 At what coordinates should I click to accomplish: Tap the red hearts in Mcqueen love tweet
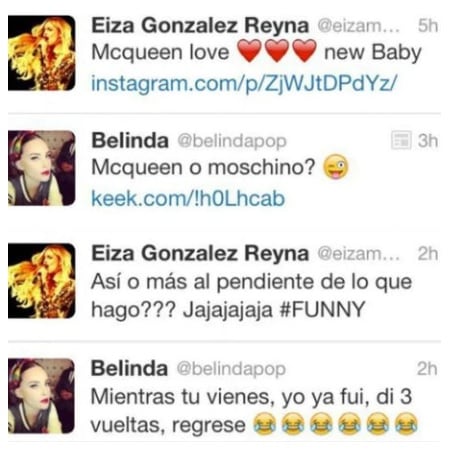tap(277, 51)
